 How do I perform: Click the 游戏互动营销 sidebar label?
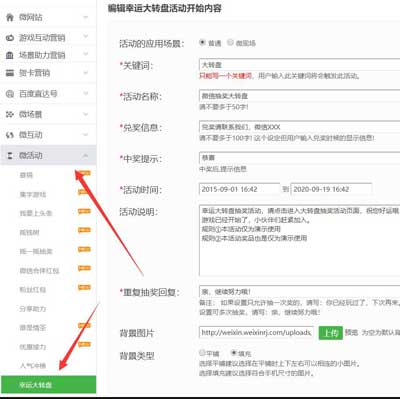42,38
